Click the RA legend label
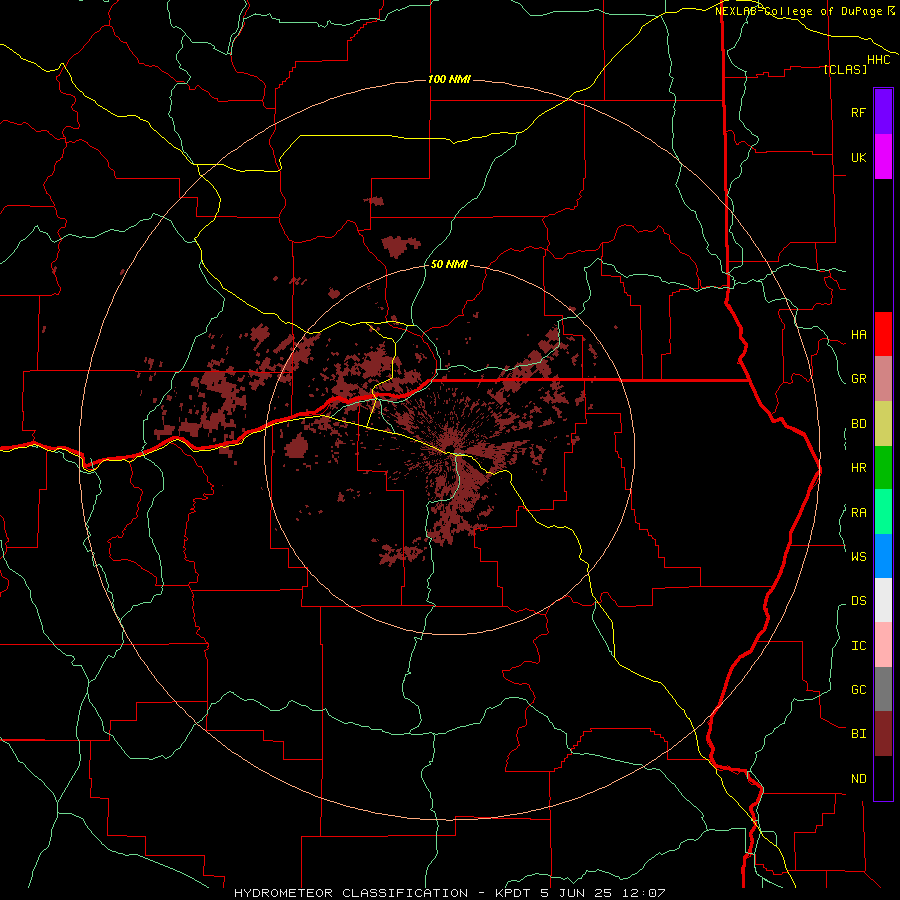Viewport: 900px width, 900px height. tap(858, 513)
